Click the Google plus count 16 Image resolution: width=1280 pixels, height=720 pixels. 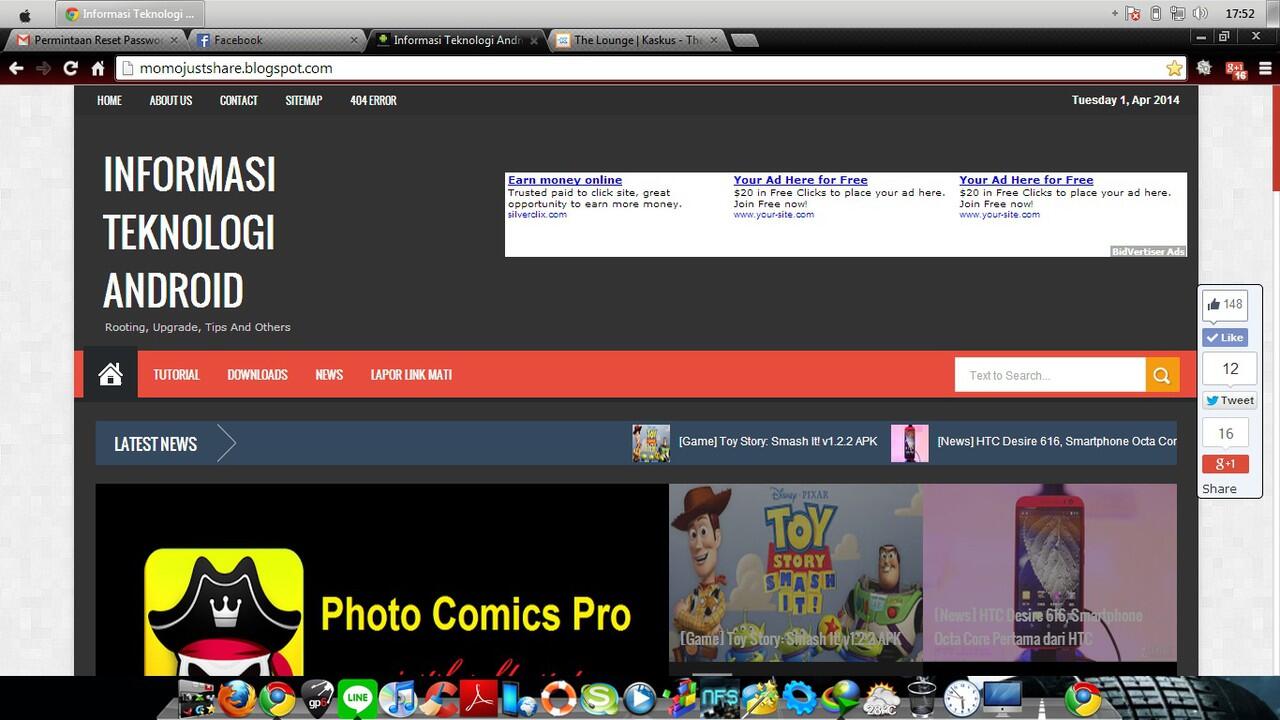(1225, 433)
